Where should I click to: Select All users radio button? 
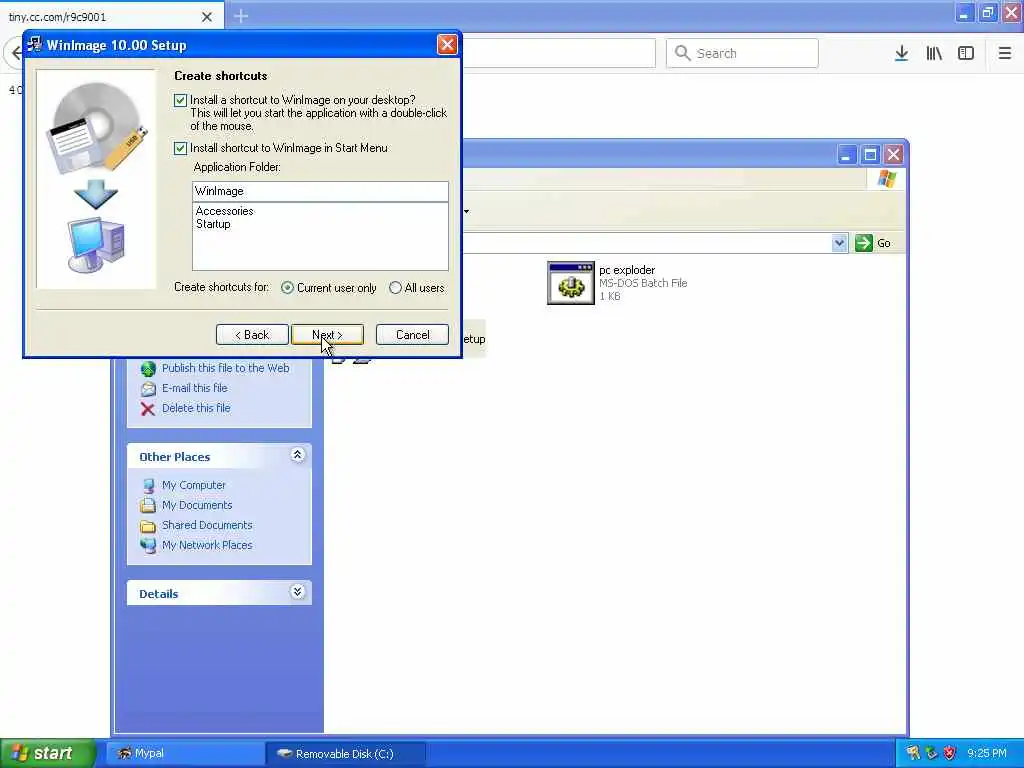[395, 288]
